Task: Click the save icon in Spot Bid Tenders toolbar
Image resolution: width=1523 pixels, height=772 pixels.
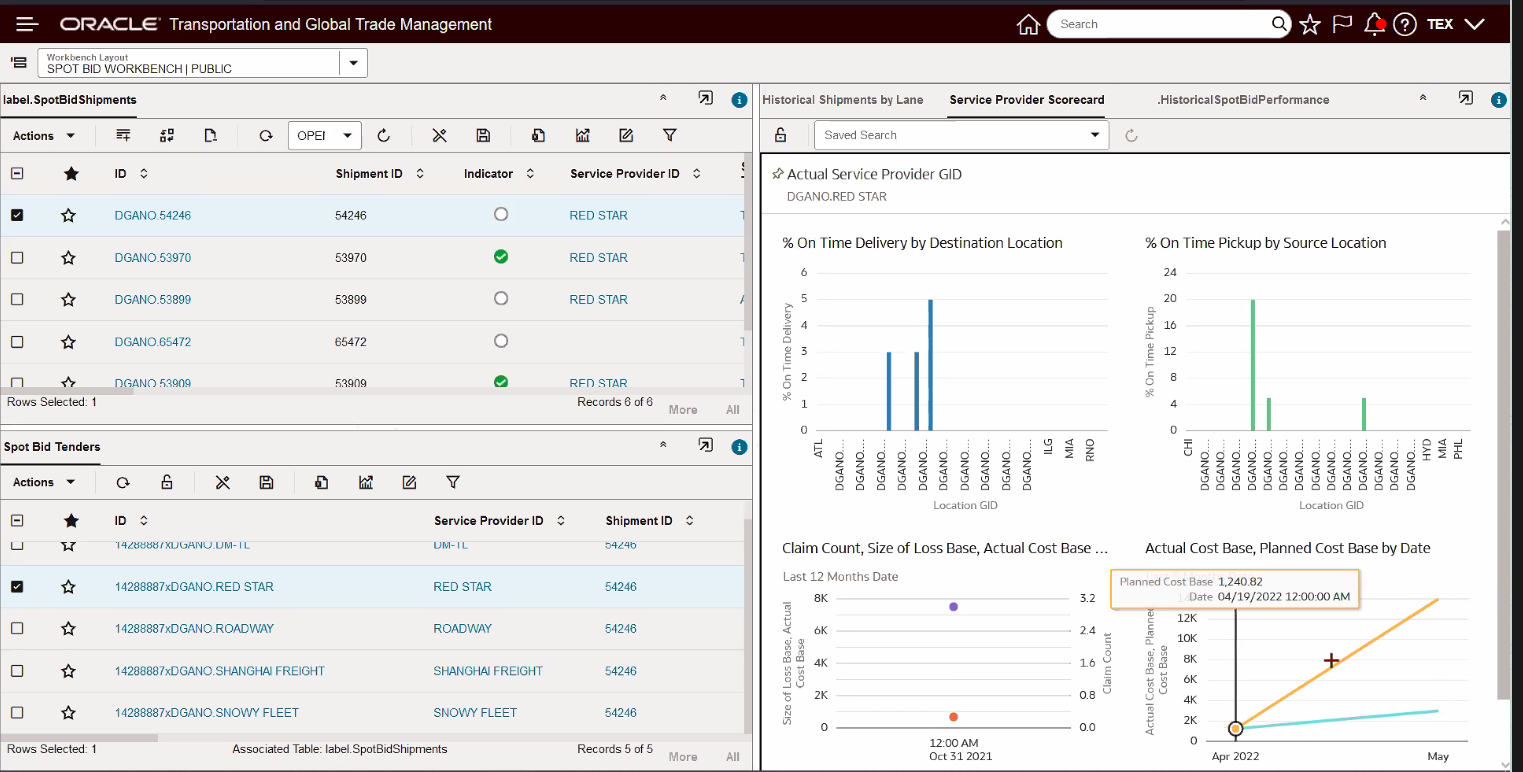Action: (x=266, y=483)
